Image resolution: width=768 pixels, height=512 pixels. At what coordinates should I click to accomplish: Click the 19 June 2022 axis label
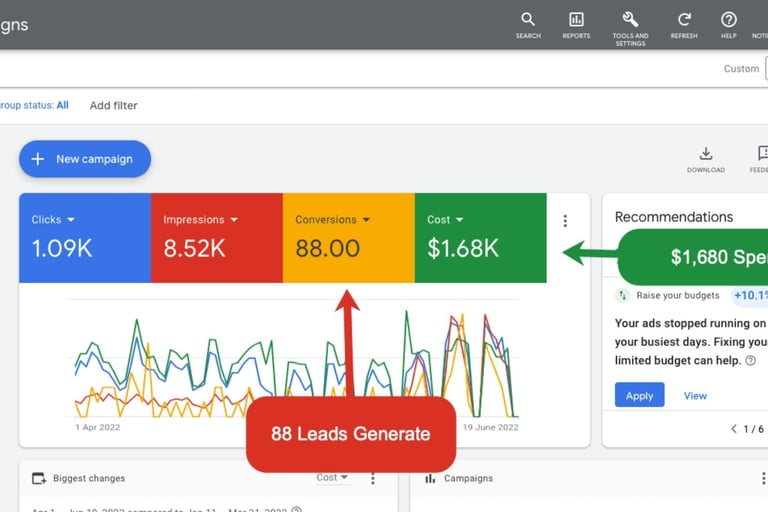click(490, 427)
